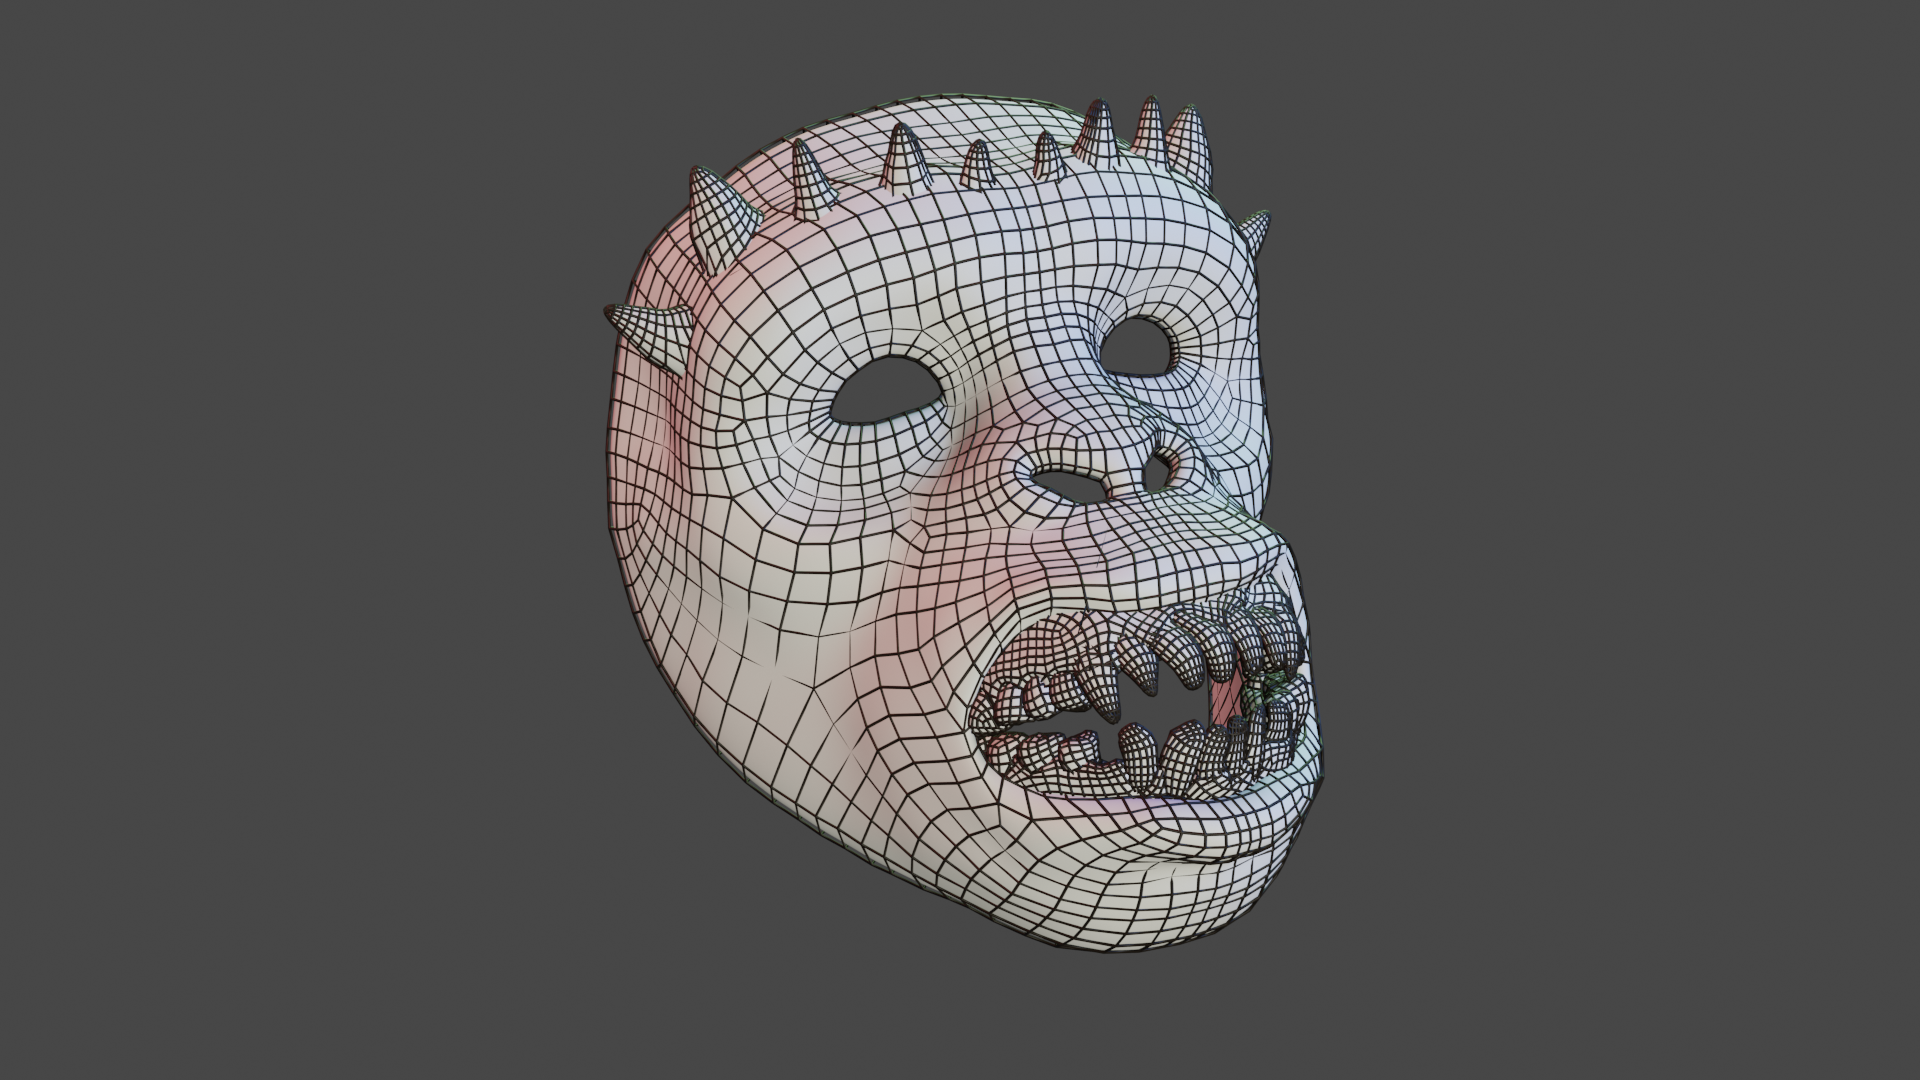This screenshot has width=1920, height=1080.
Task: Click the larger front nostril opening
Action: (x=1070, y=485)
